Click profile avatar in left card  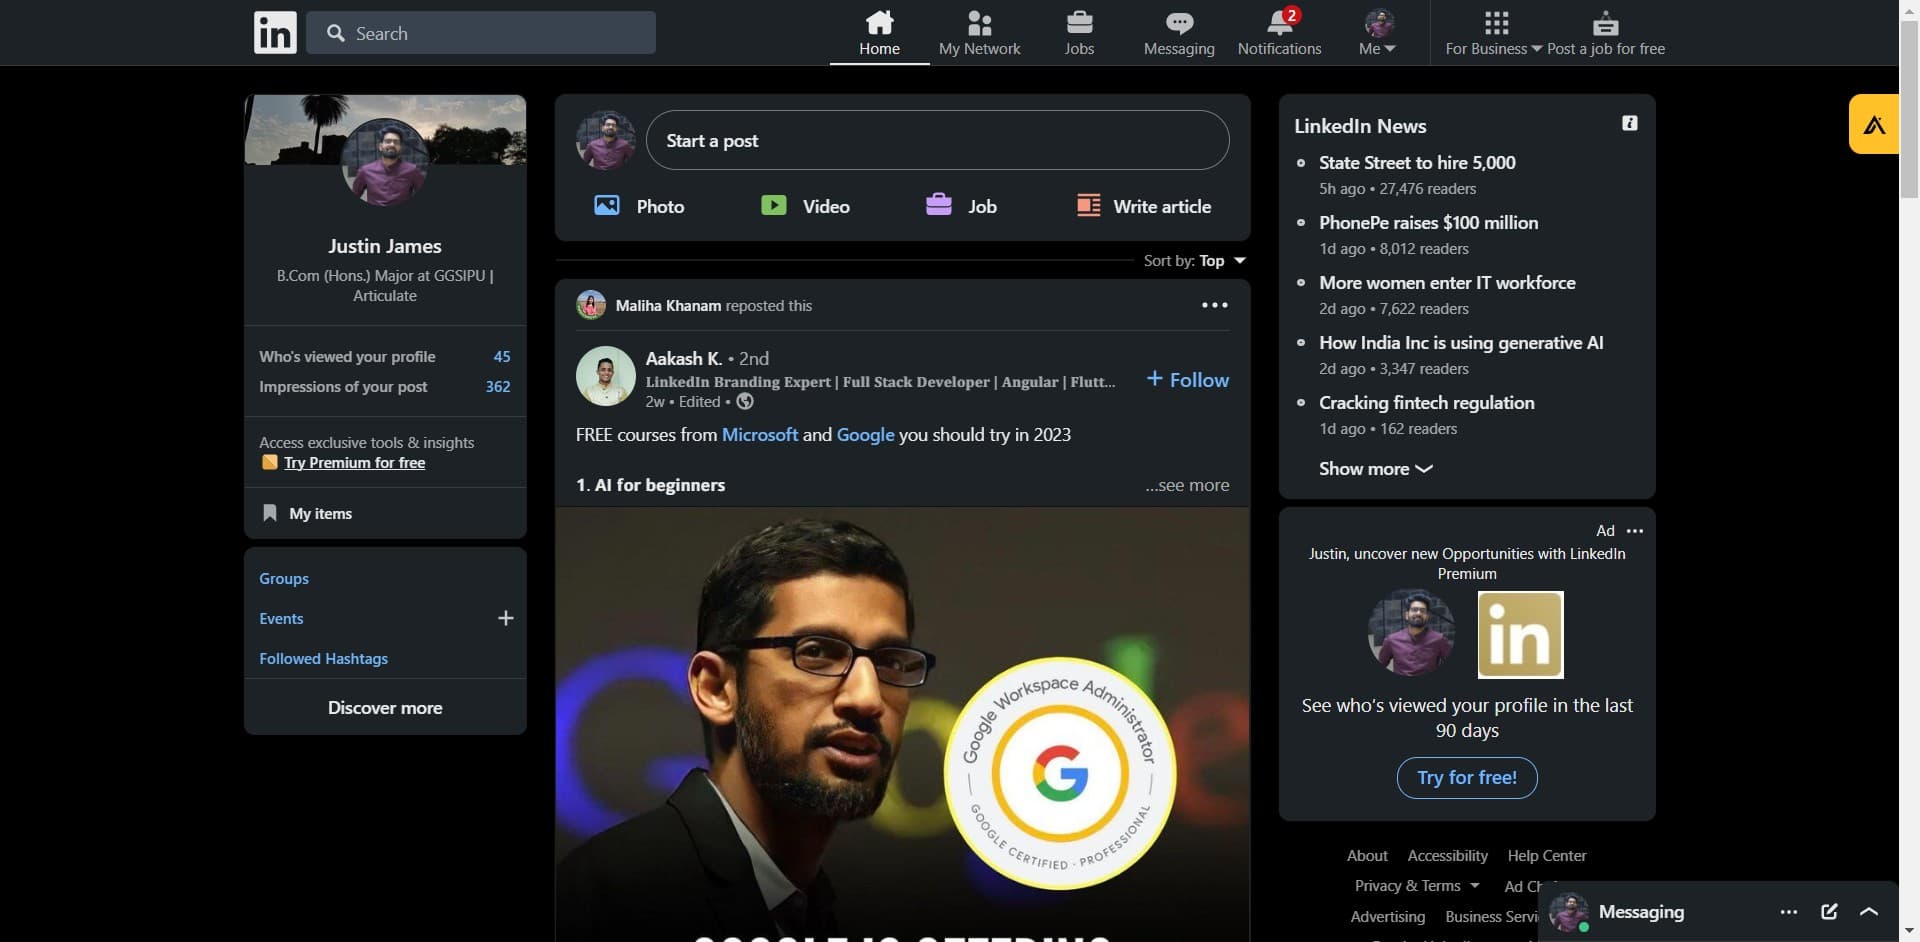(385, 162)
